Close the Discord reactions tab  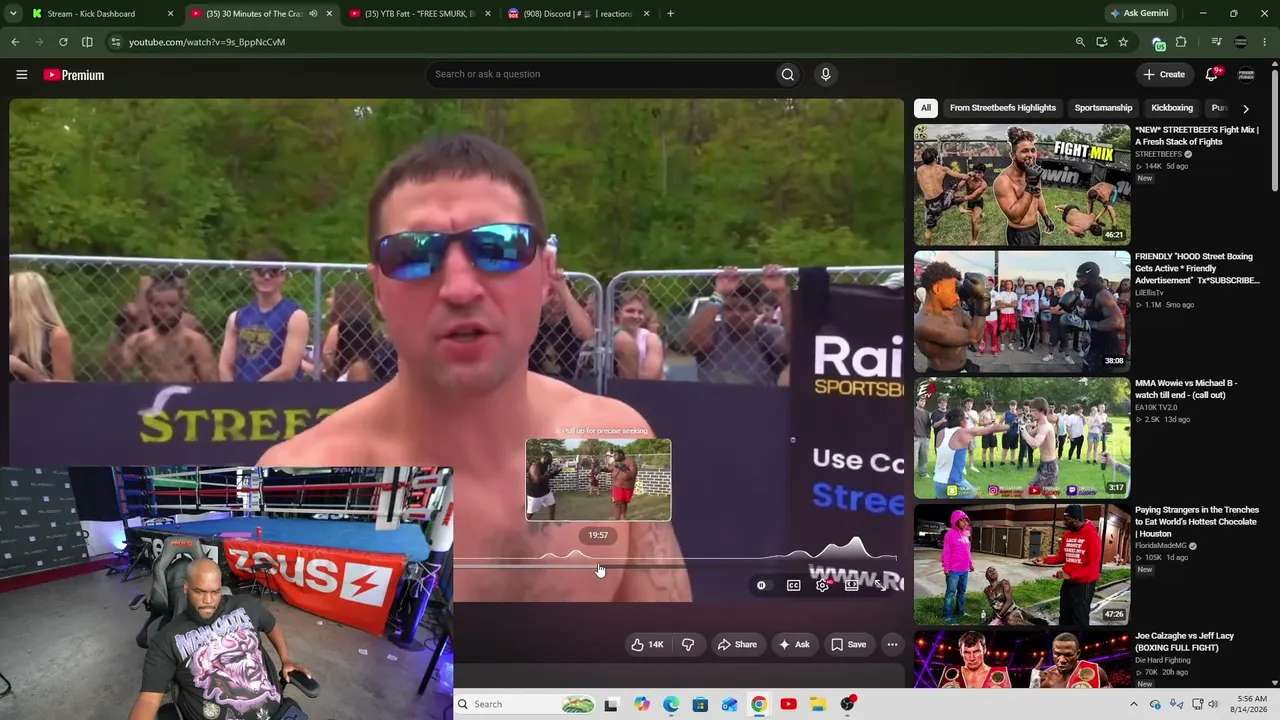click(x=646, y=14)
